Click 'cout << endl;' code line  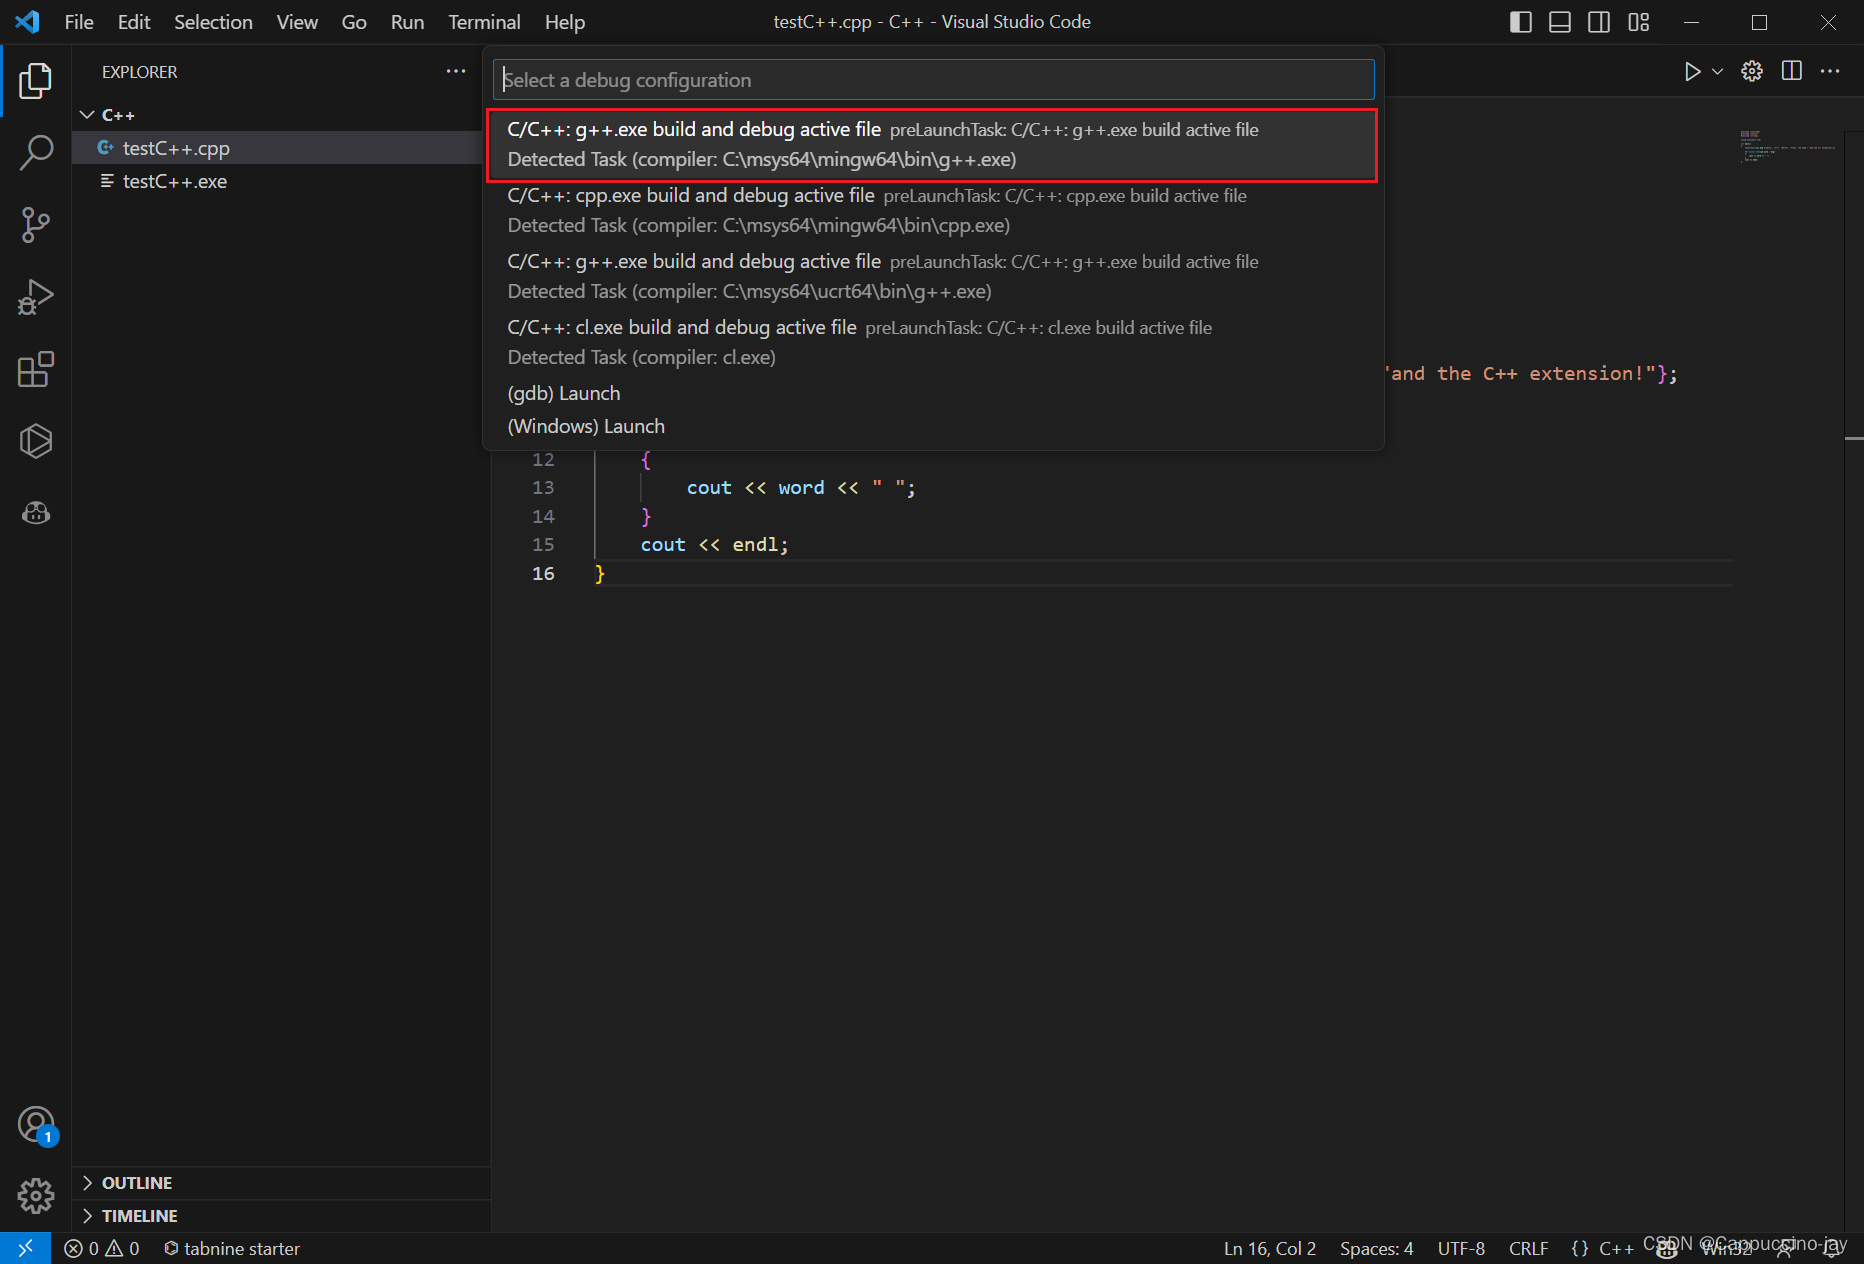coord(714,545)
